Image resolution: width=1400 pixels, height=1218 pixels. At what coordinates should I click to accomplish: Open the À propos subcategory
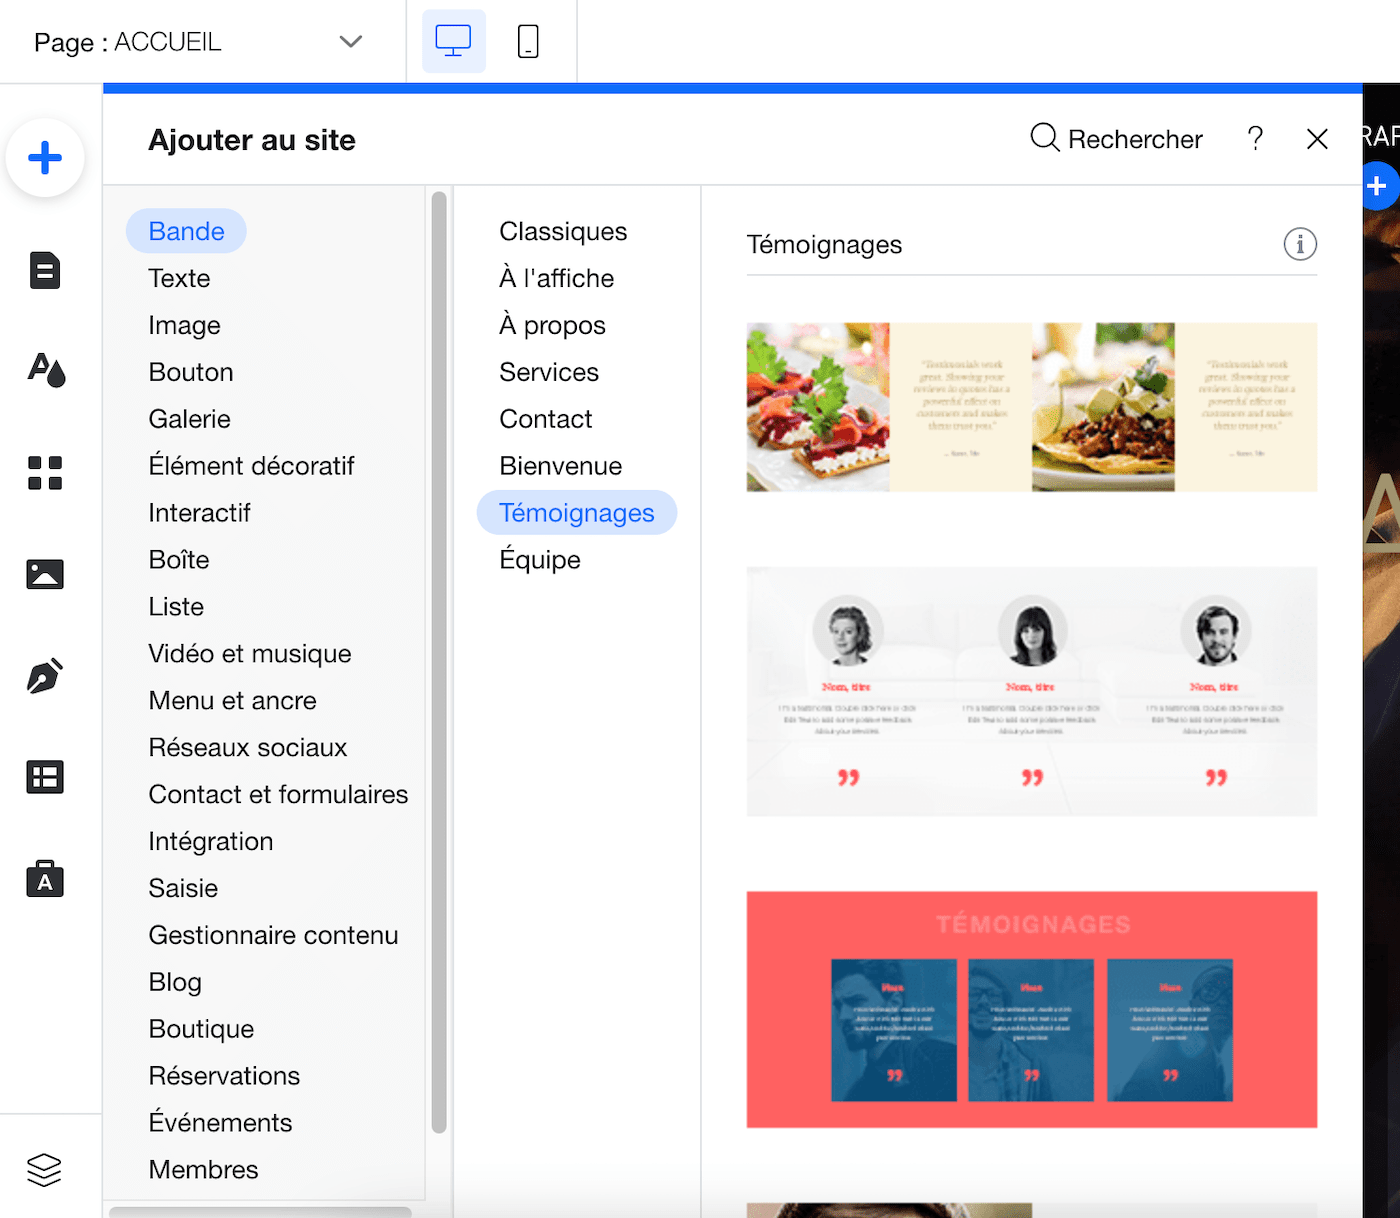552,325
